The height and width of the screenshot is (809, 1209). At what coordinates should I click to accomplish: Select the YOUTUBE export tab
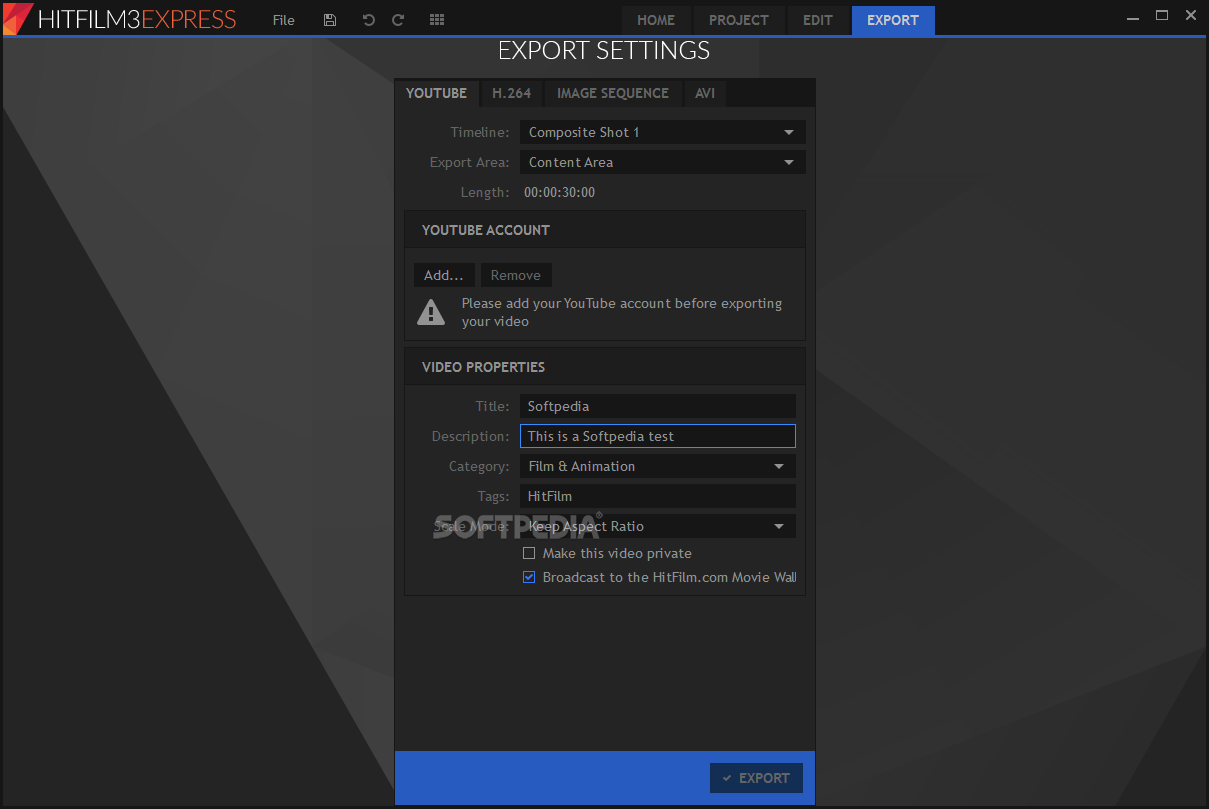point(436,93)
